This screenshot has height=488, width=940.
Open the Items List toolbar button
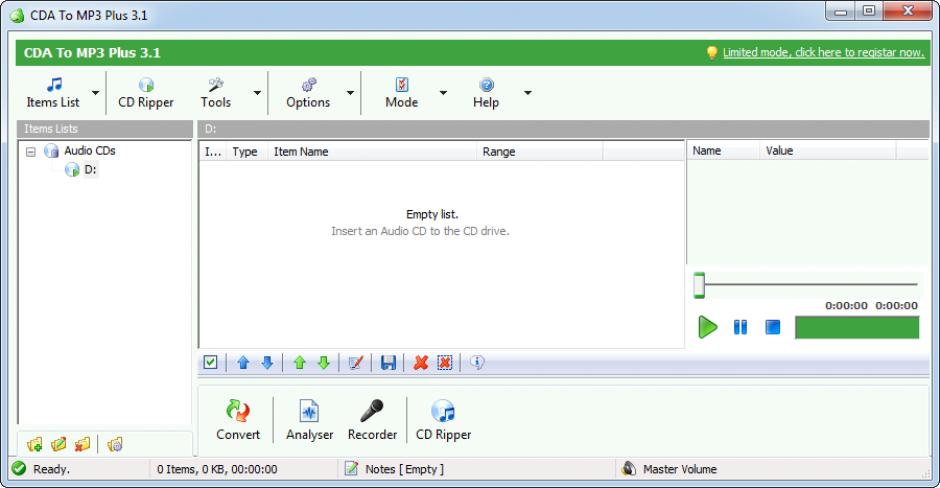pyautogui.click(x=53, y=93)
